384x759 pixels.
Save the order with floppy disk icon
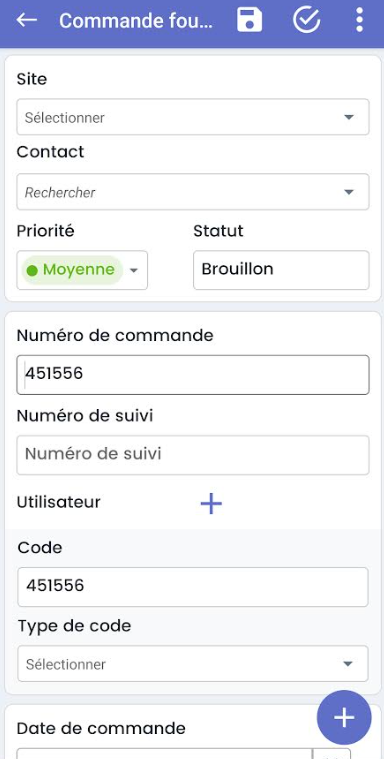tap(249, 20)
